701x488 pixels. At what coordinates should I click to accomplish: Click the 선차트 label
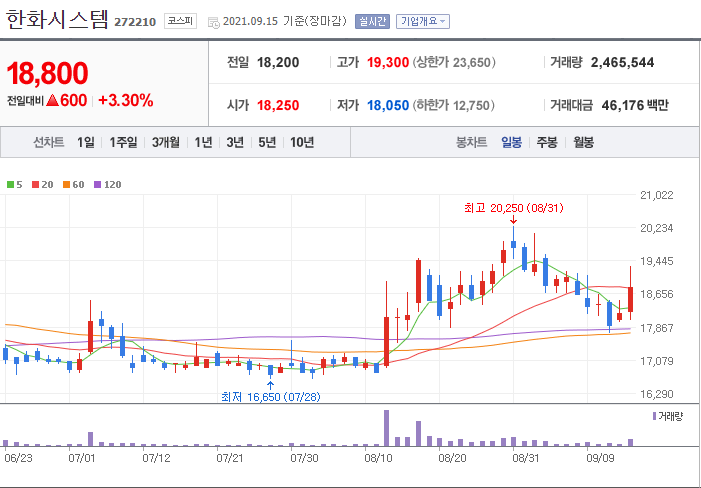[x=49, y=143]
